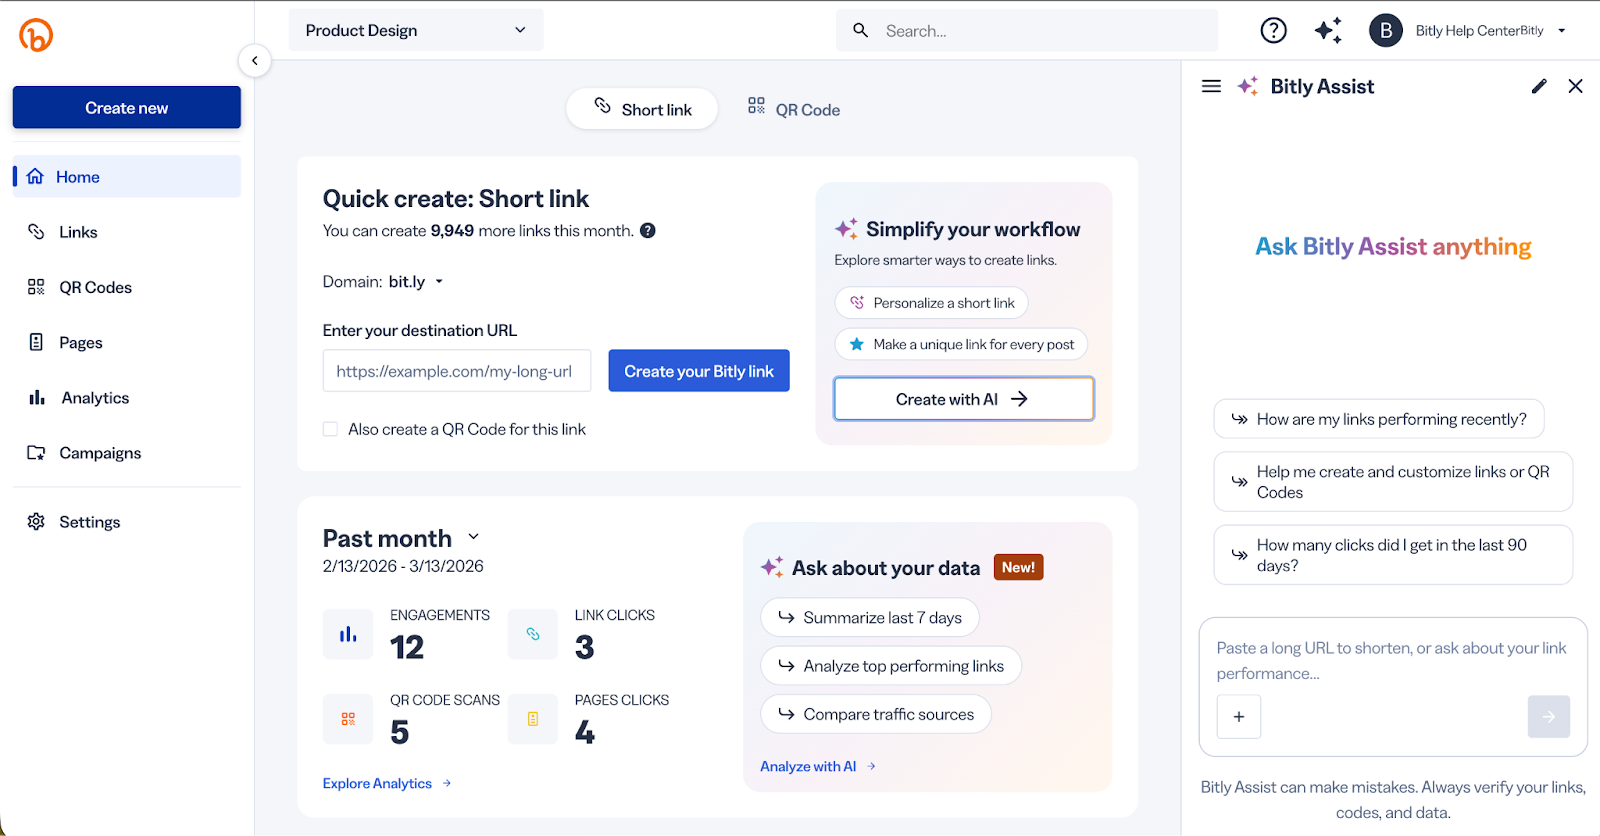
Task: Click the QR Code Scans icon tile
Action: click(x=348, y=719)
